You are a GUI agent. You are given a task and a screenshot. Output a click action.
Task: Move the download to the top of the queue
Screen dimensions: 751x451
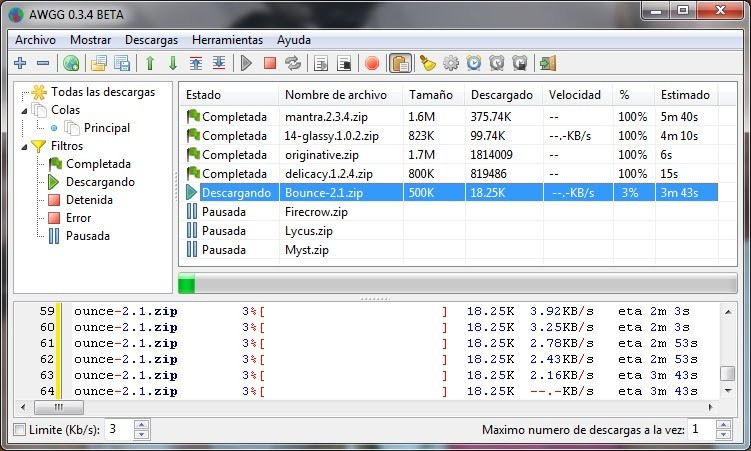tap(196, 63)
